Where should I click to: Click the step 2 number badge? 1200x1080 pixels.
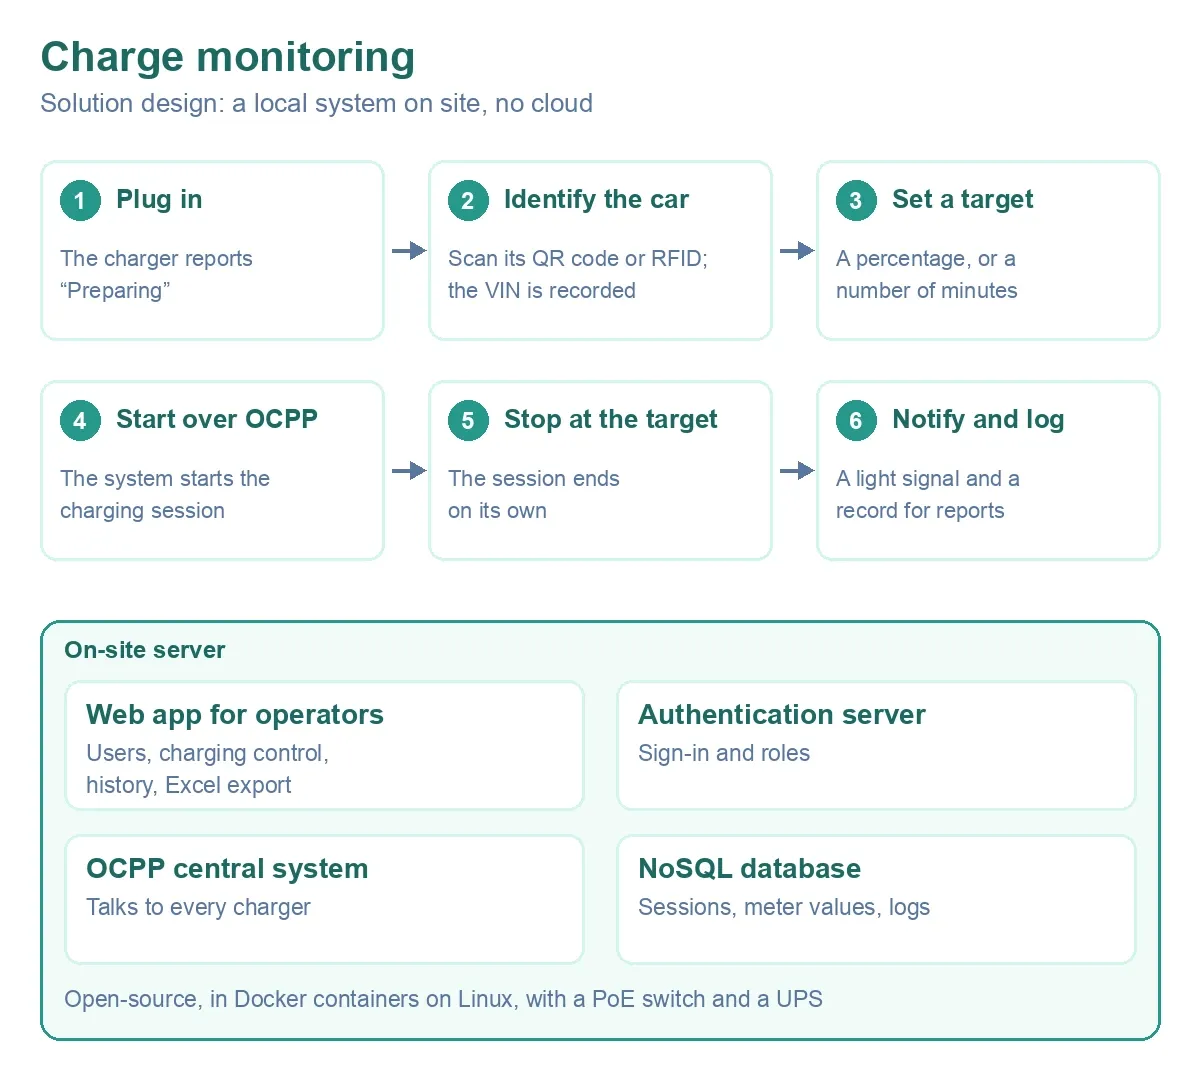click(x=468, y=200)
